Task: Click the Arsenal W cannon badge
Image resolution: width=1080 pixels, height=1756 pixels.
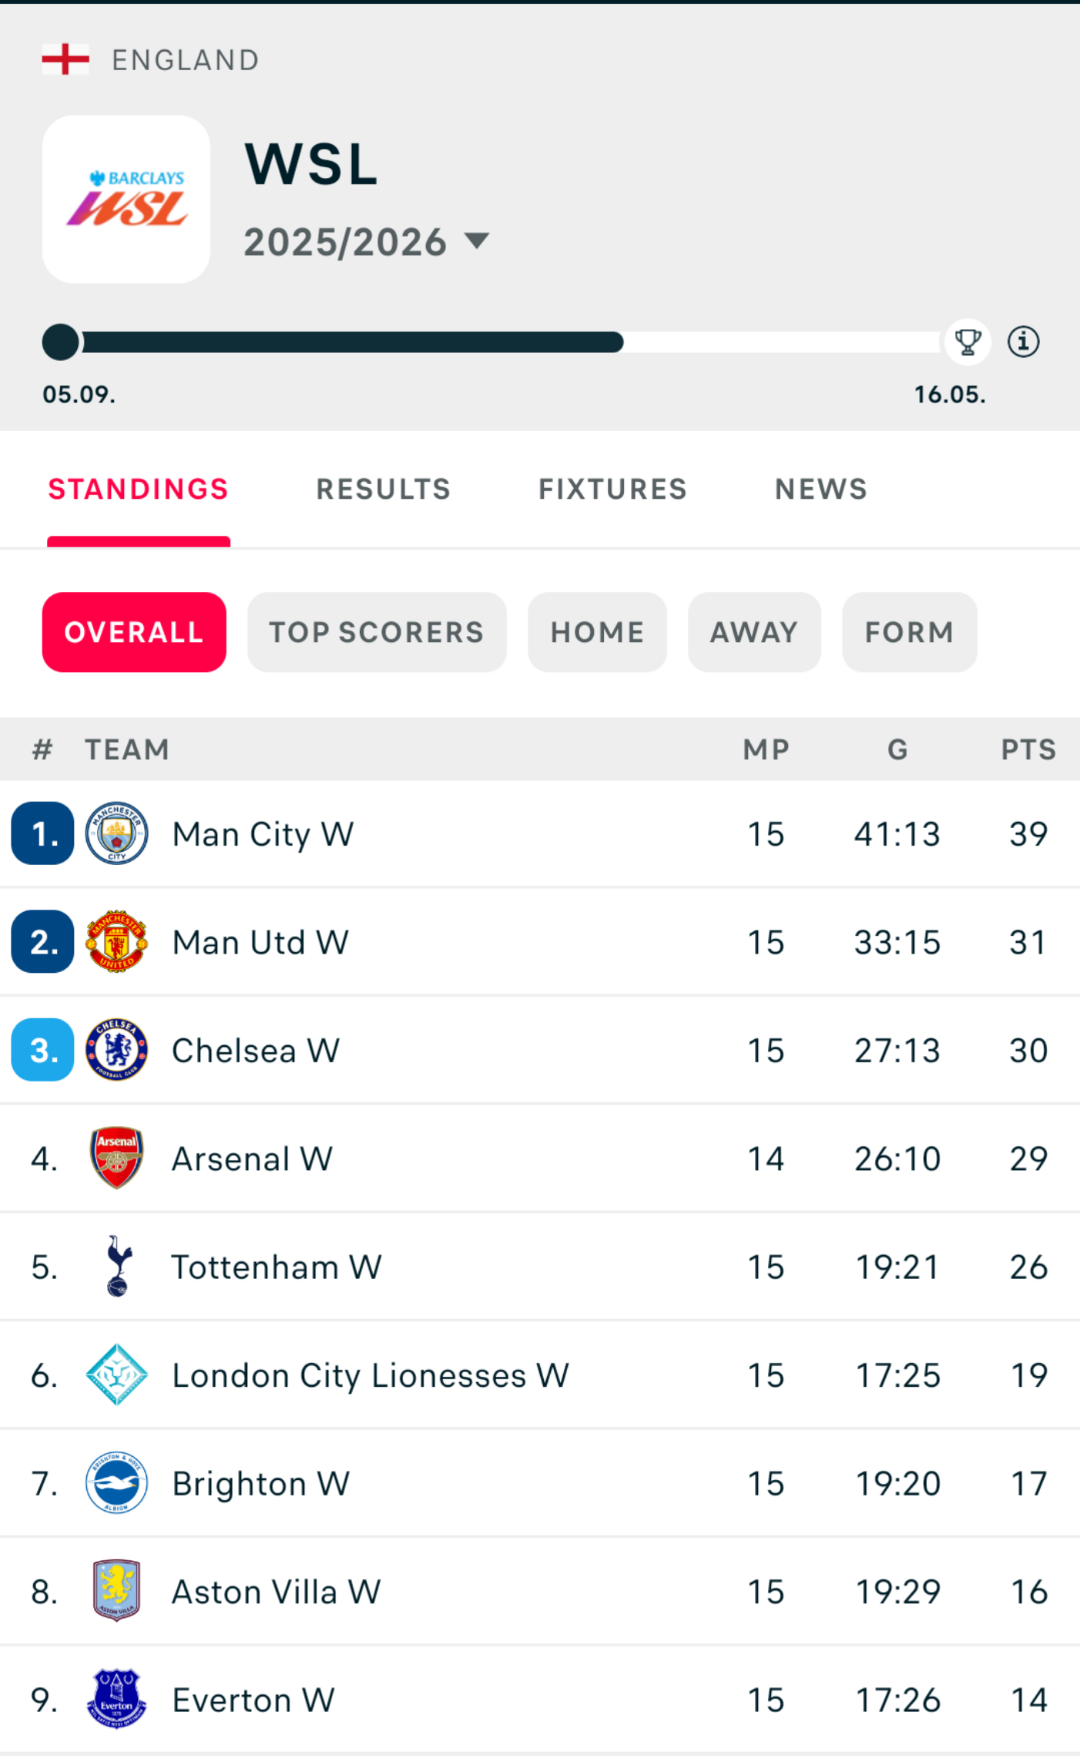Action: coord(116,1158)
